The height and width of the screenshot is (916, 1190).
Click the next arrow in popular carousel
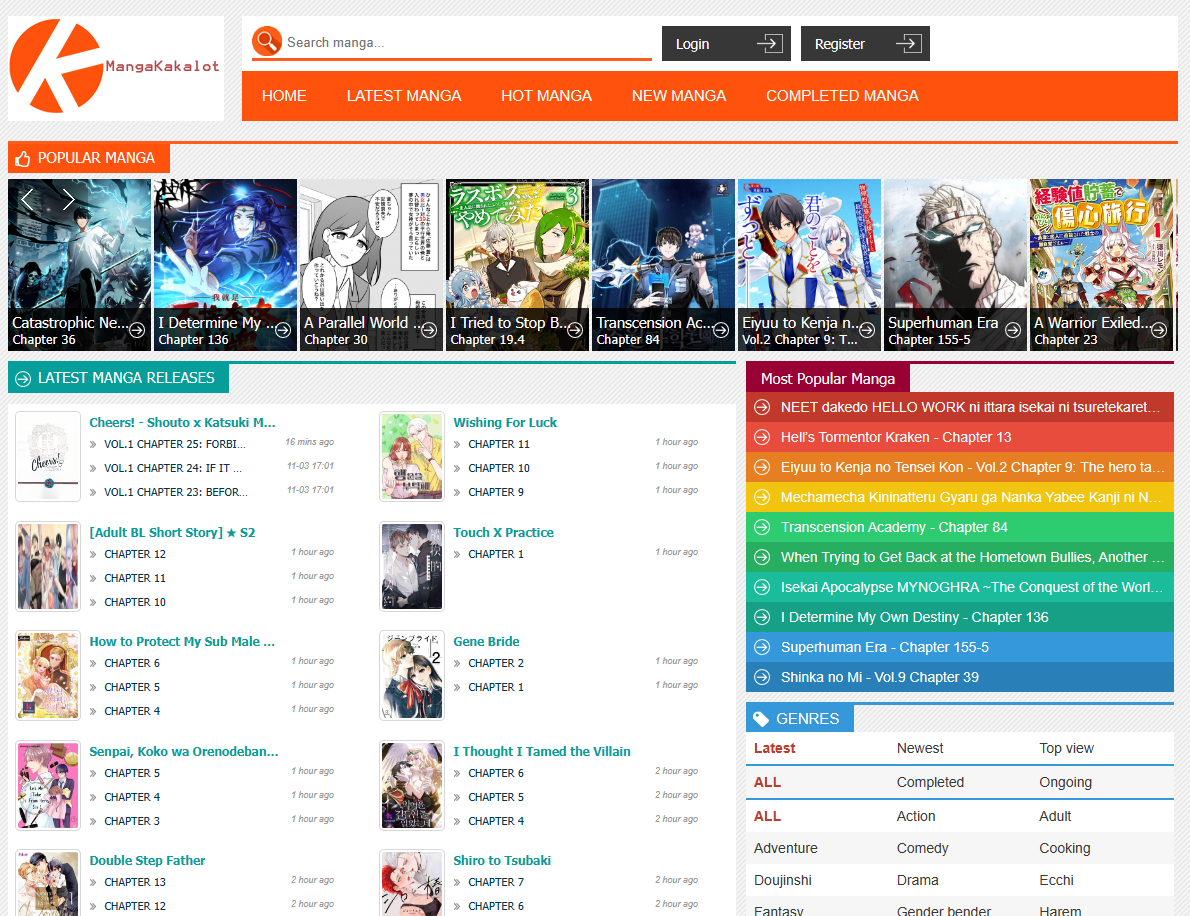point(68,199)
